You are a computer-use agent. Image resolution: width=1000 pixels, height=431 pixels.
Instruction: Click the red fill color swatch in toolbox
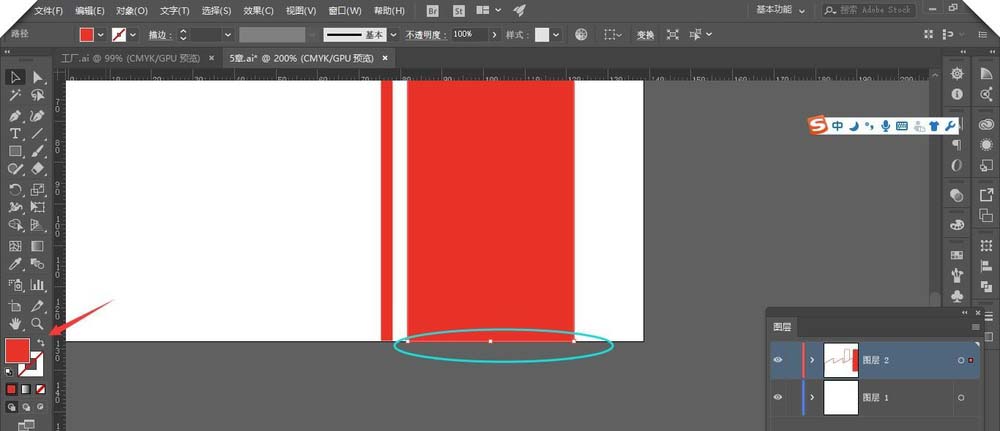pos(17,350)
